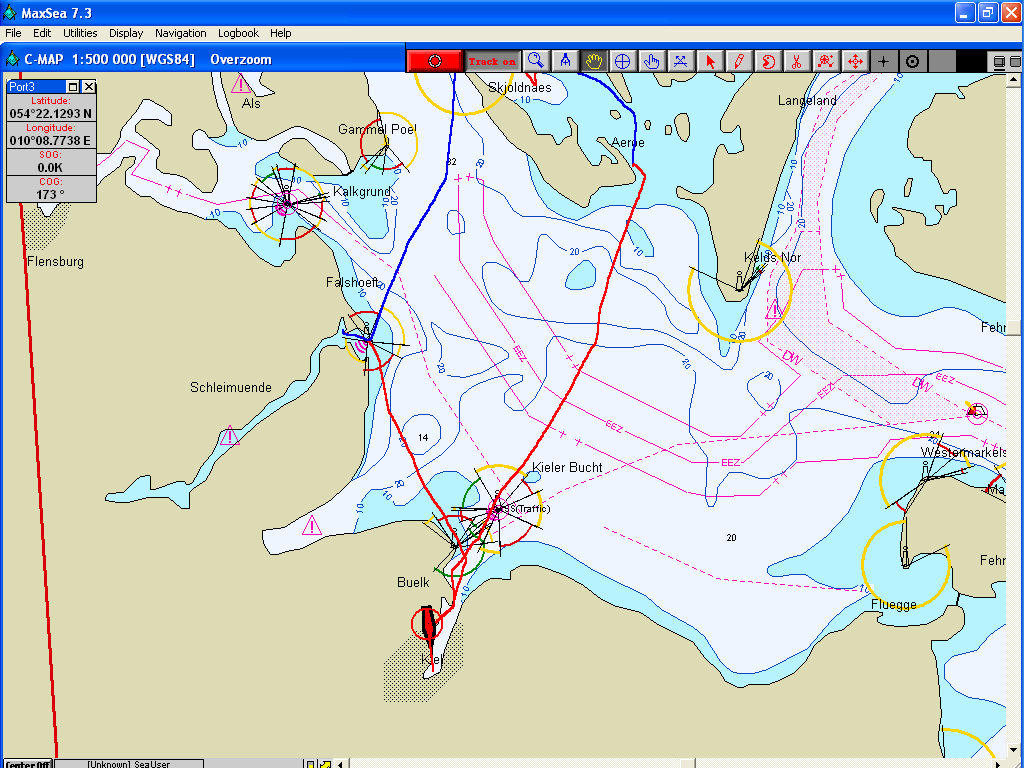Activate the yellow hand pan tool
This screenshot has width=1024, height=768.
point(594,61)
